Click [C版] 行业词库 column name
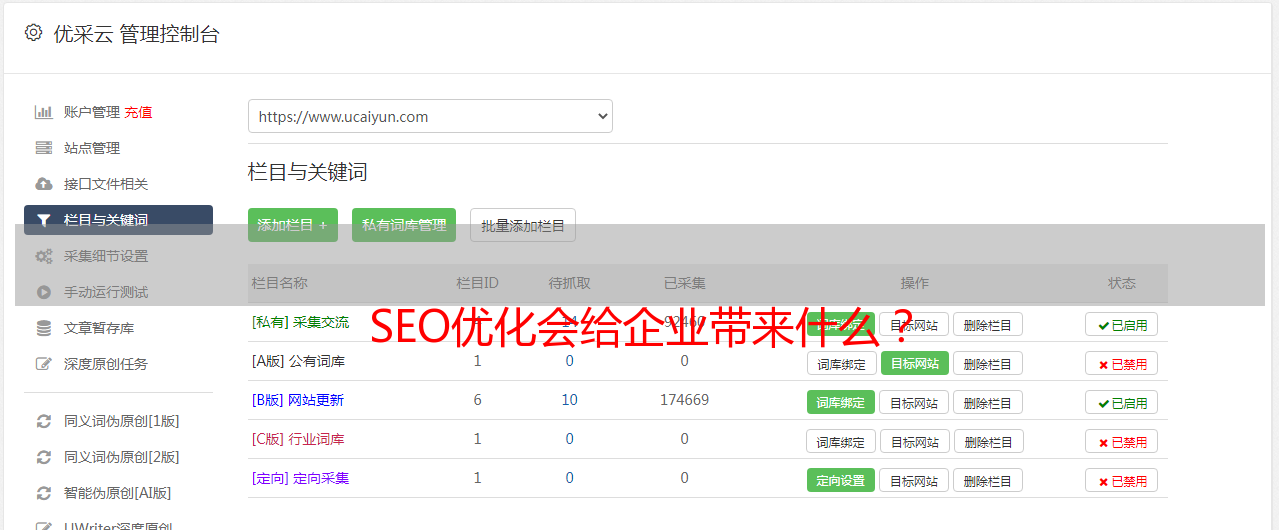The height and width of the screenshot is (530, 1279). point(298,439)
